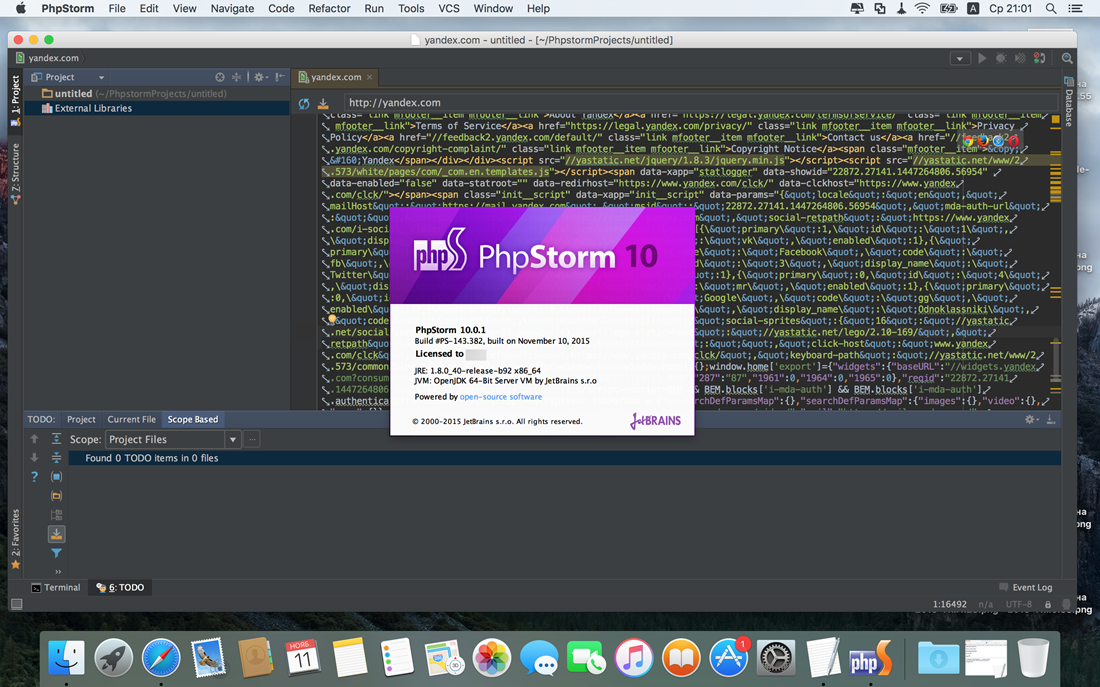Open the Event Log
This screenshot has width=1100, height=687.
click(x=1026, y=587)
